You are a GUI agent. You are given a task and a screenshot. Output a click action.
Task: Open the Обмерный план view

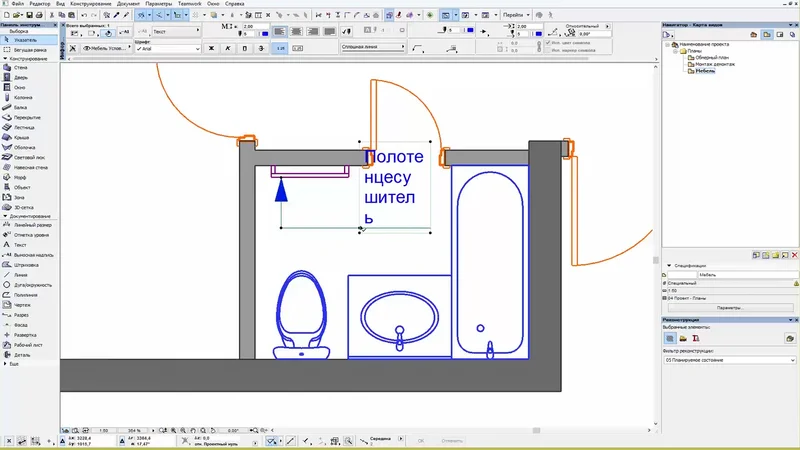712,58
